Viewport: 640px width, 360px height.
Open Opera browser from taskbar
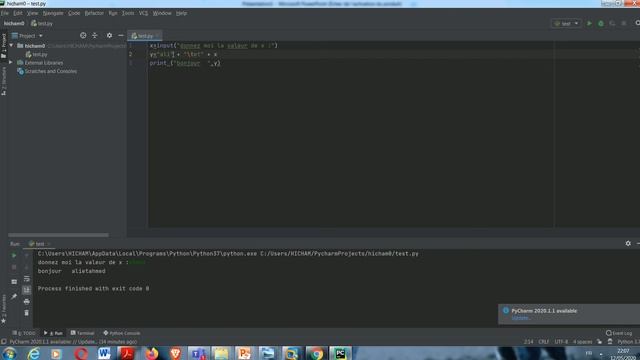pyautogui.click(x=81, y=353)
